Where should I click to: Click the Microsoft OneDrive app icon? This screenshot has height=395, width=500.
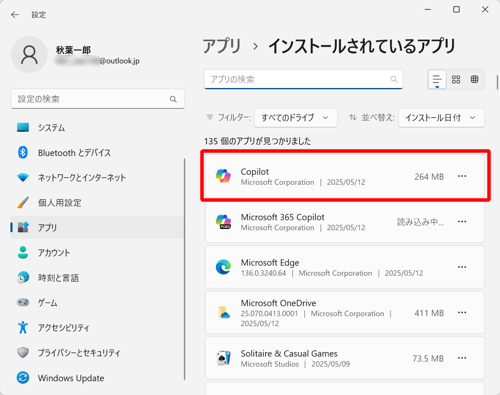coord(223,313)
